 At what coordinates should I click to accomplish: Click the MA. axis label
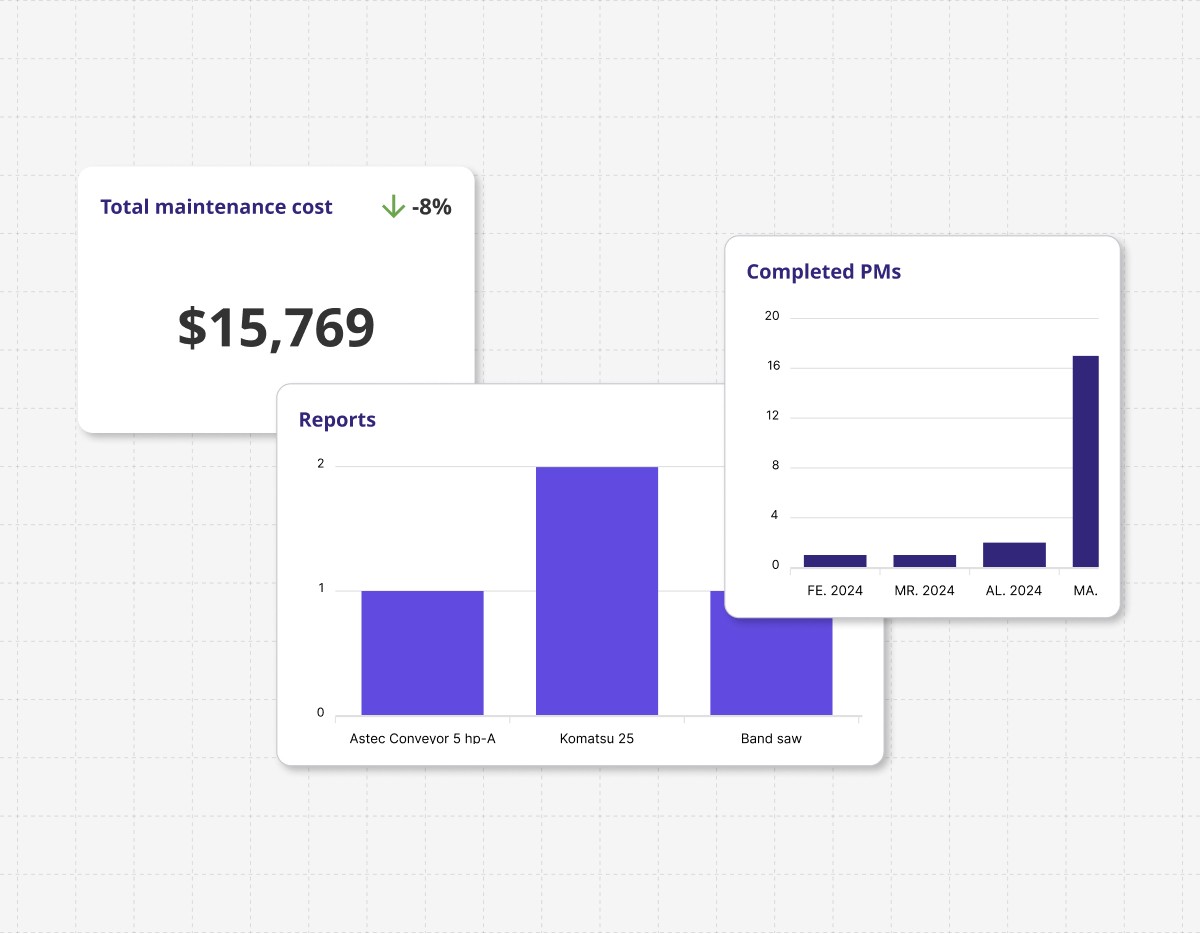[1086, 590]
